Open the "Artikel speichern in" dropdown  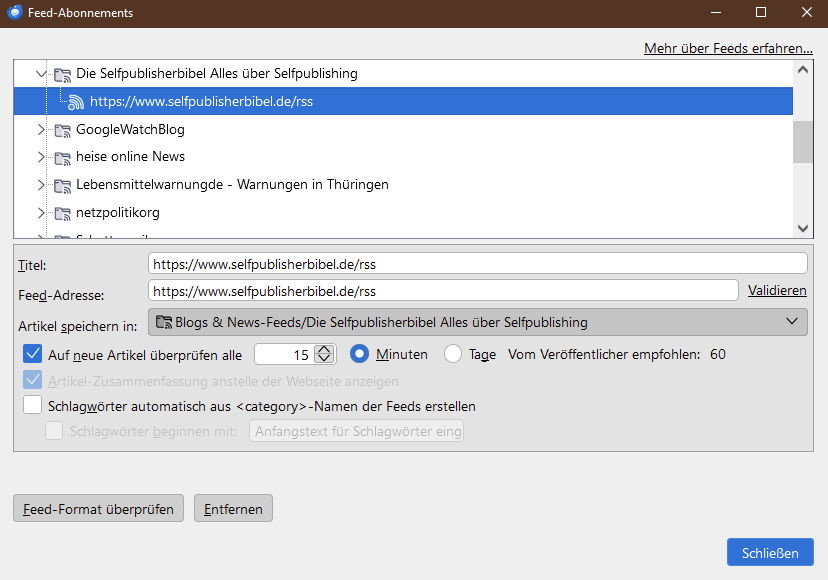pyautogui.click(x=477, y=322)
